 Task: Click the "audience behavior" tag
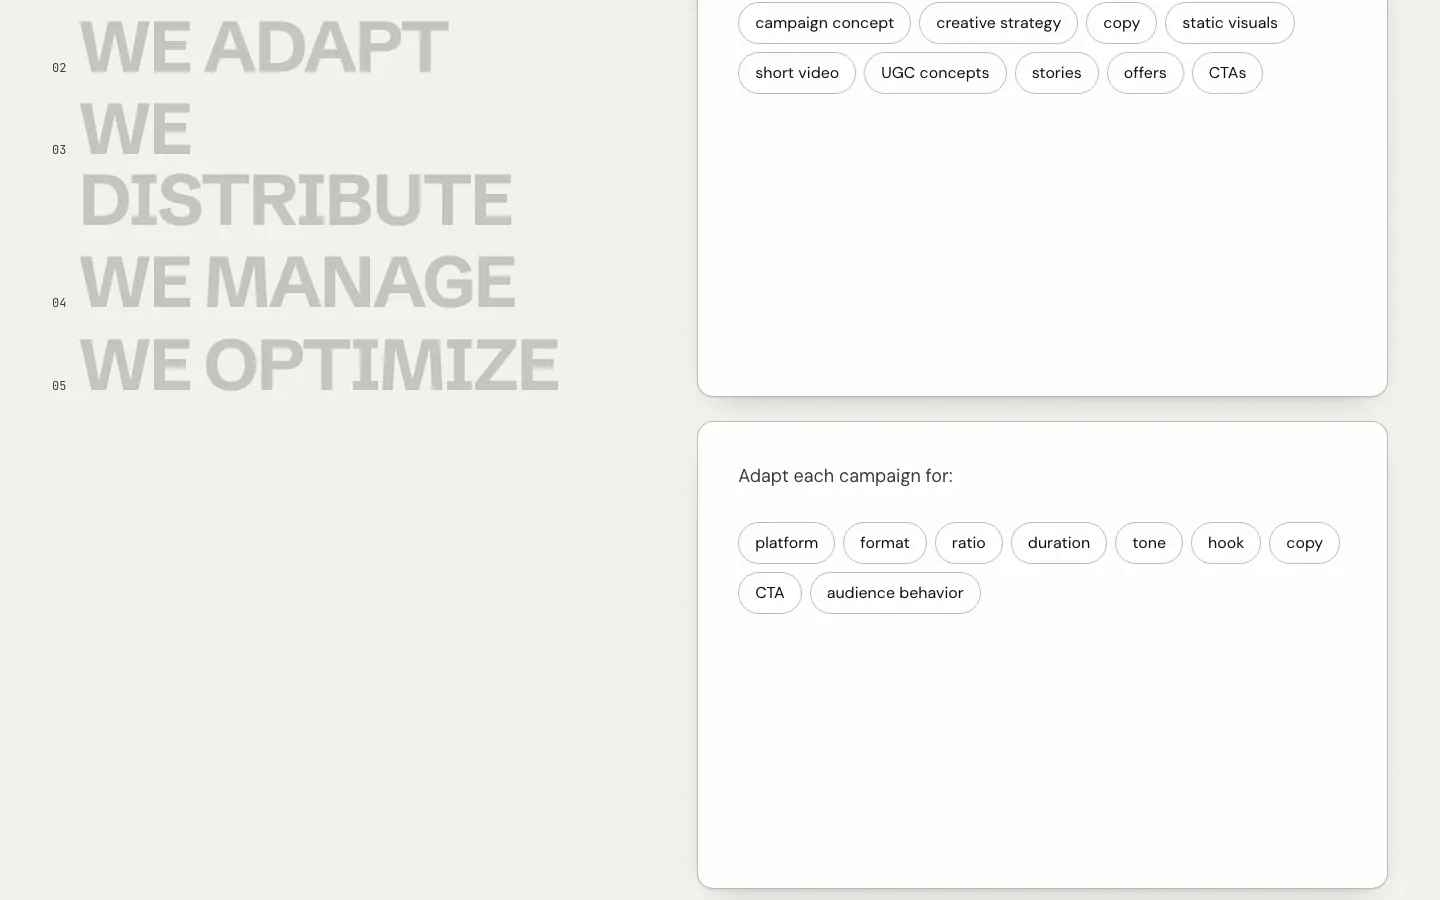click(895, 593)
